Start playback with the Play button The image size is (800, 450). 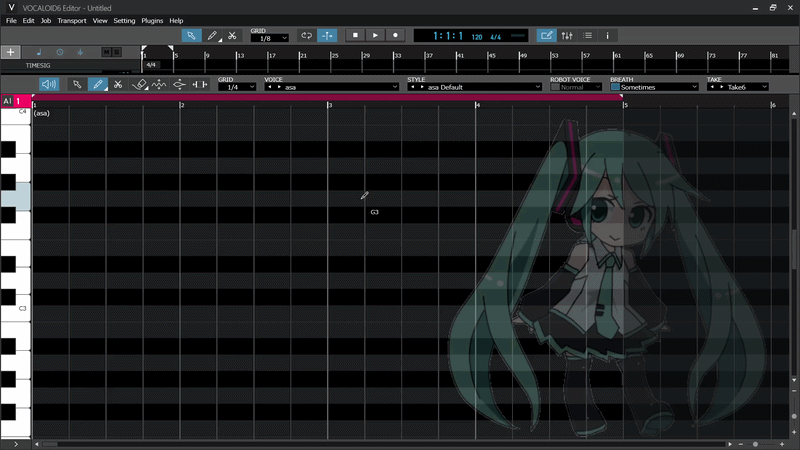(x=375, y=35)
